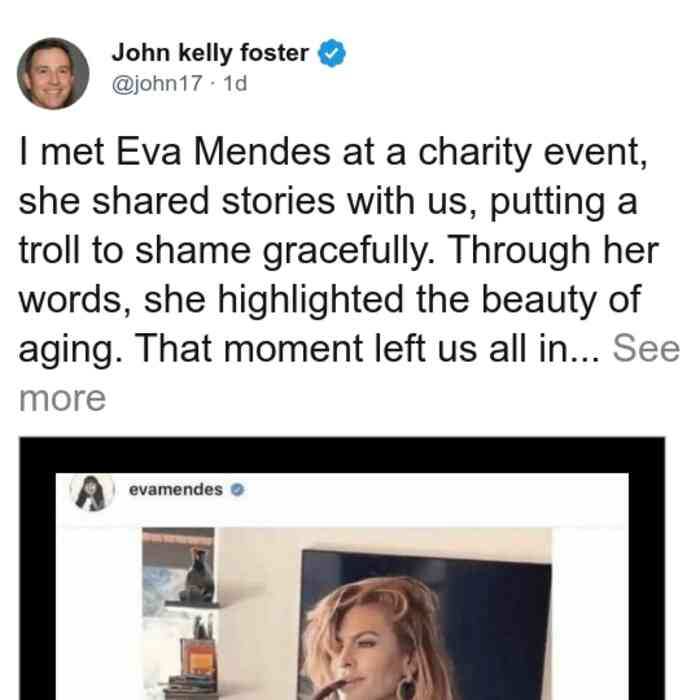This screenshot has width=700, height=700.
Task: Click the evamendes verified checkmark badge
Action: (x=238, y=490)
